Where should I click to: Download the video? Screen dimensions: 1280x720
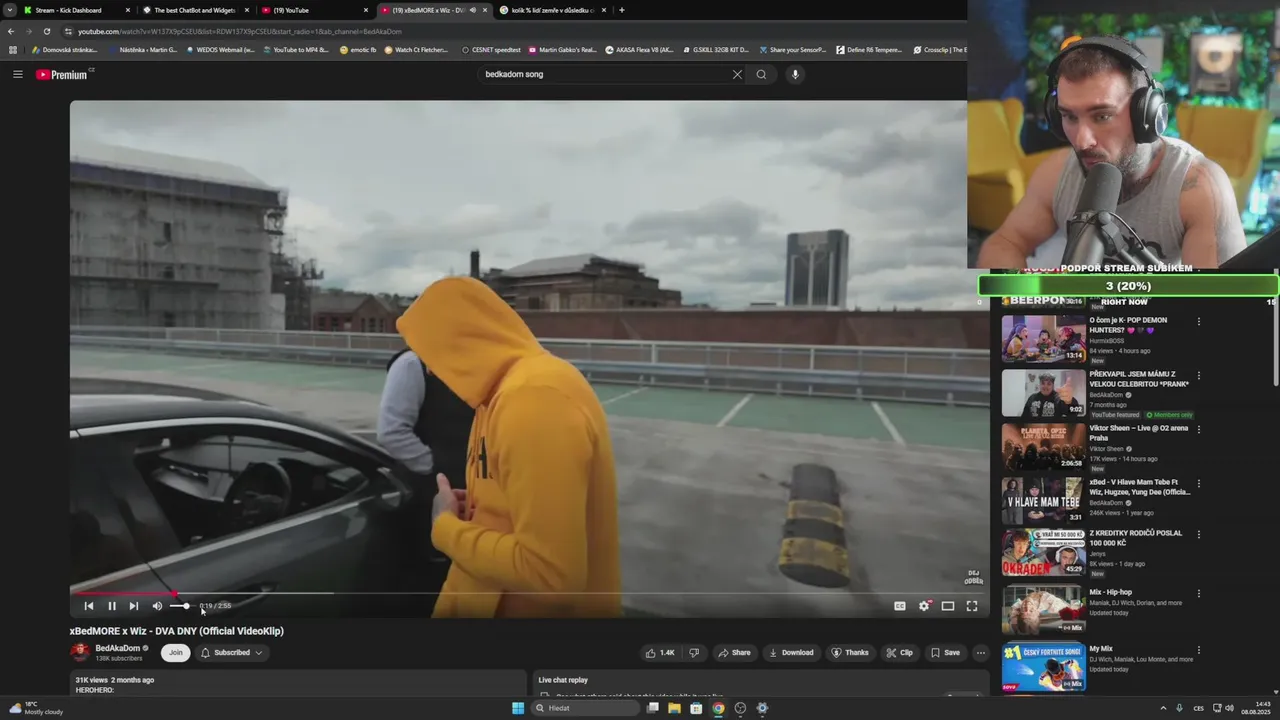pos(790,652)
